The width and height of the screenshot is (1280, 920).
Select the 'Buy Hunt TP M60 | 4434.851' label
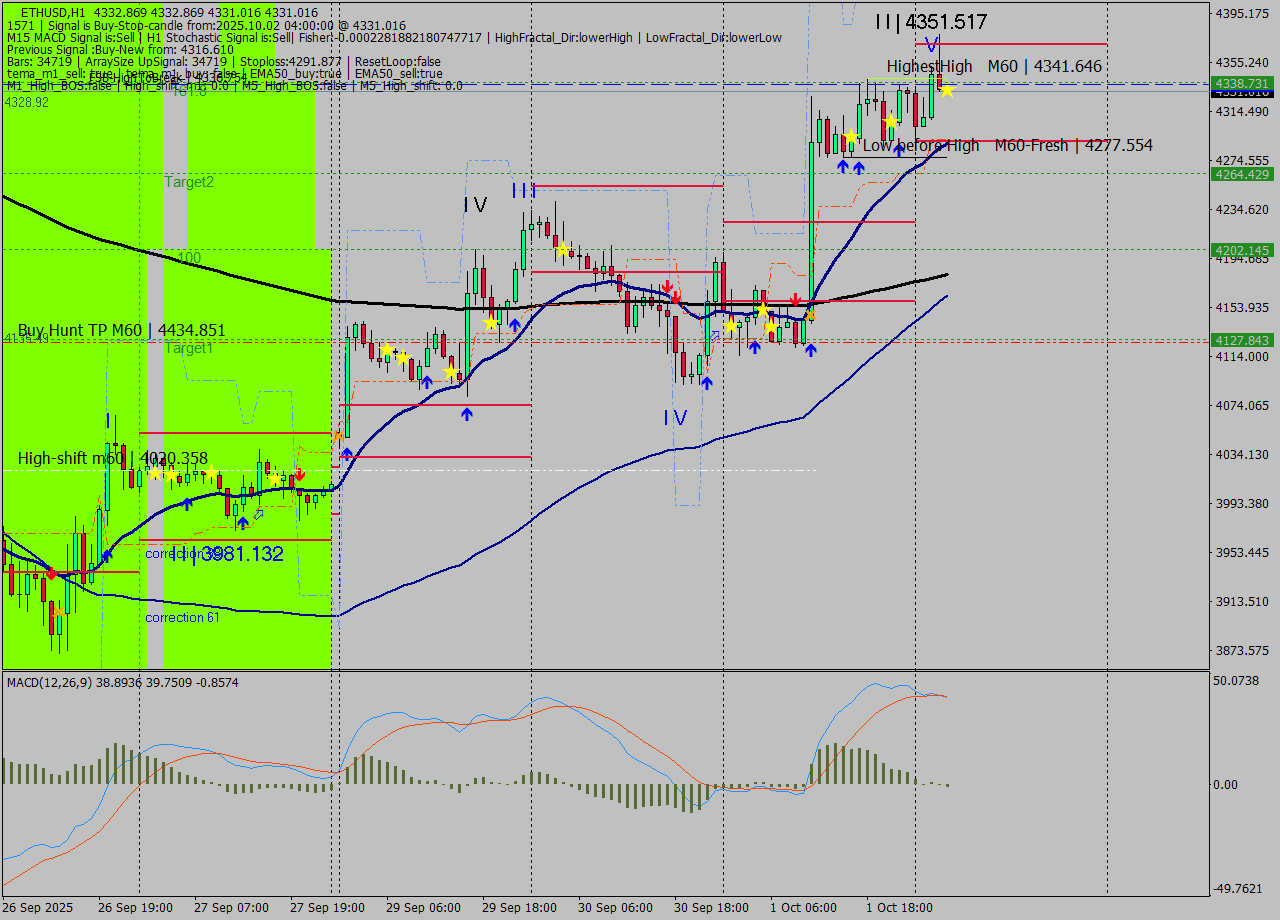[121, 331]
